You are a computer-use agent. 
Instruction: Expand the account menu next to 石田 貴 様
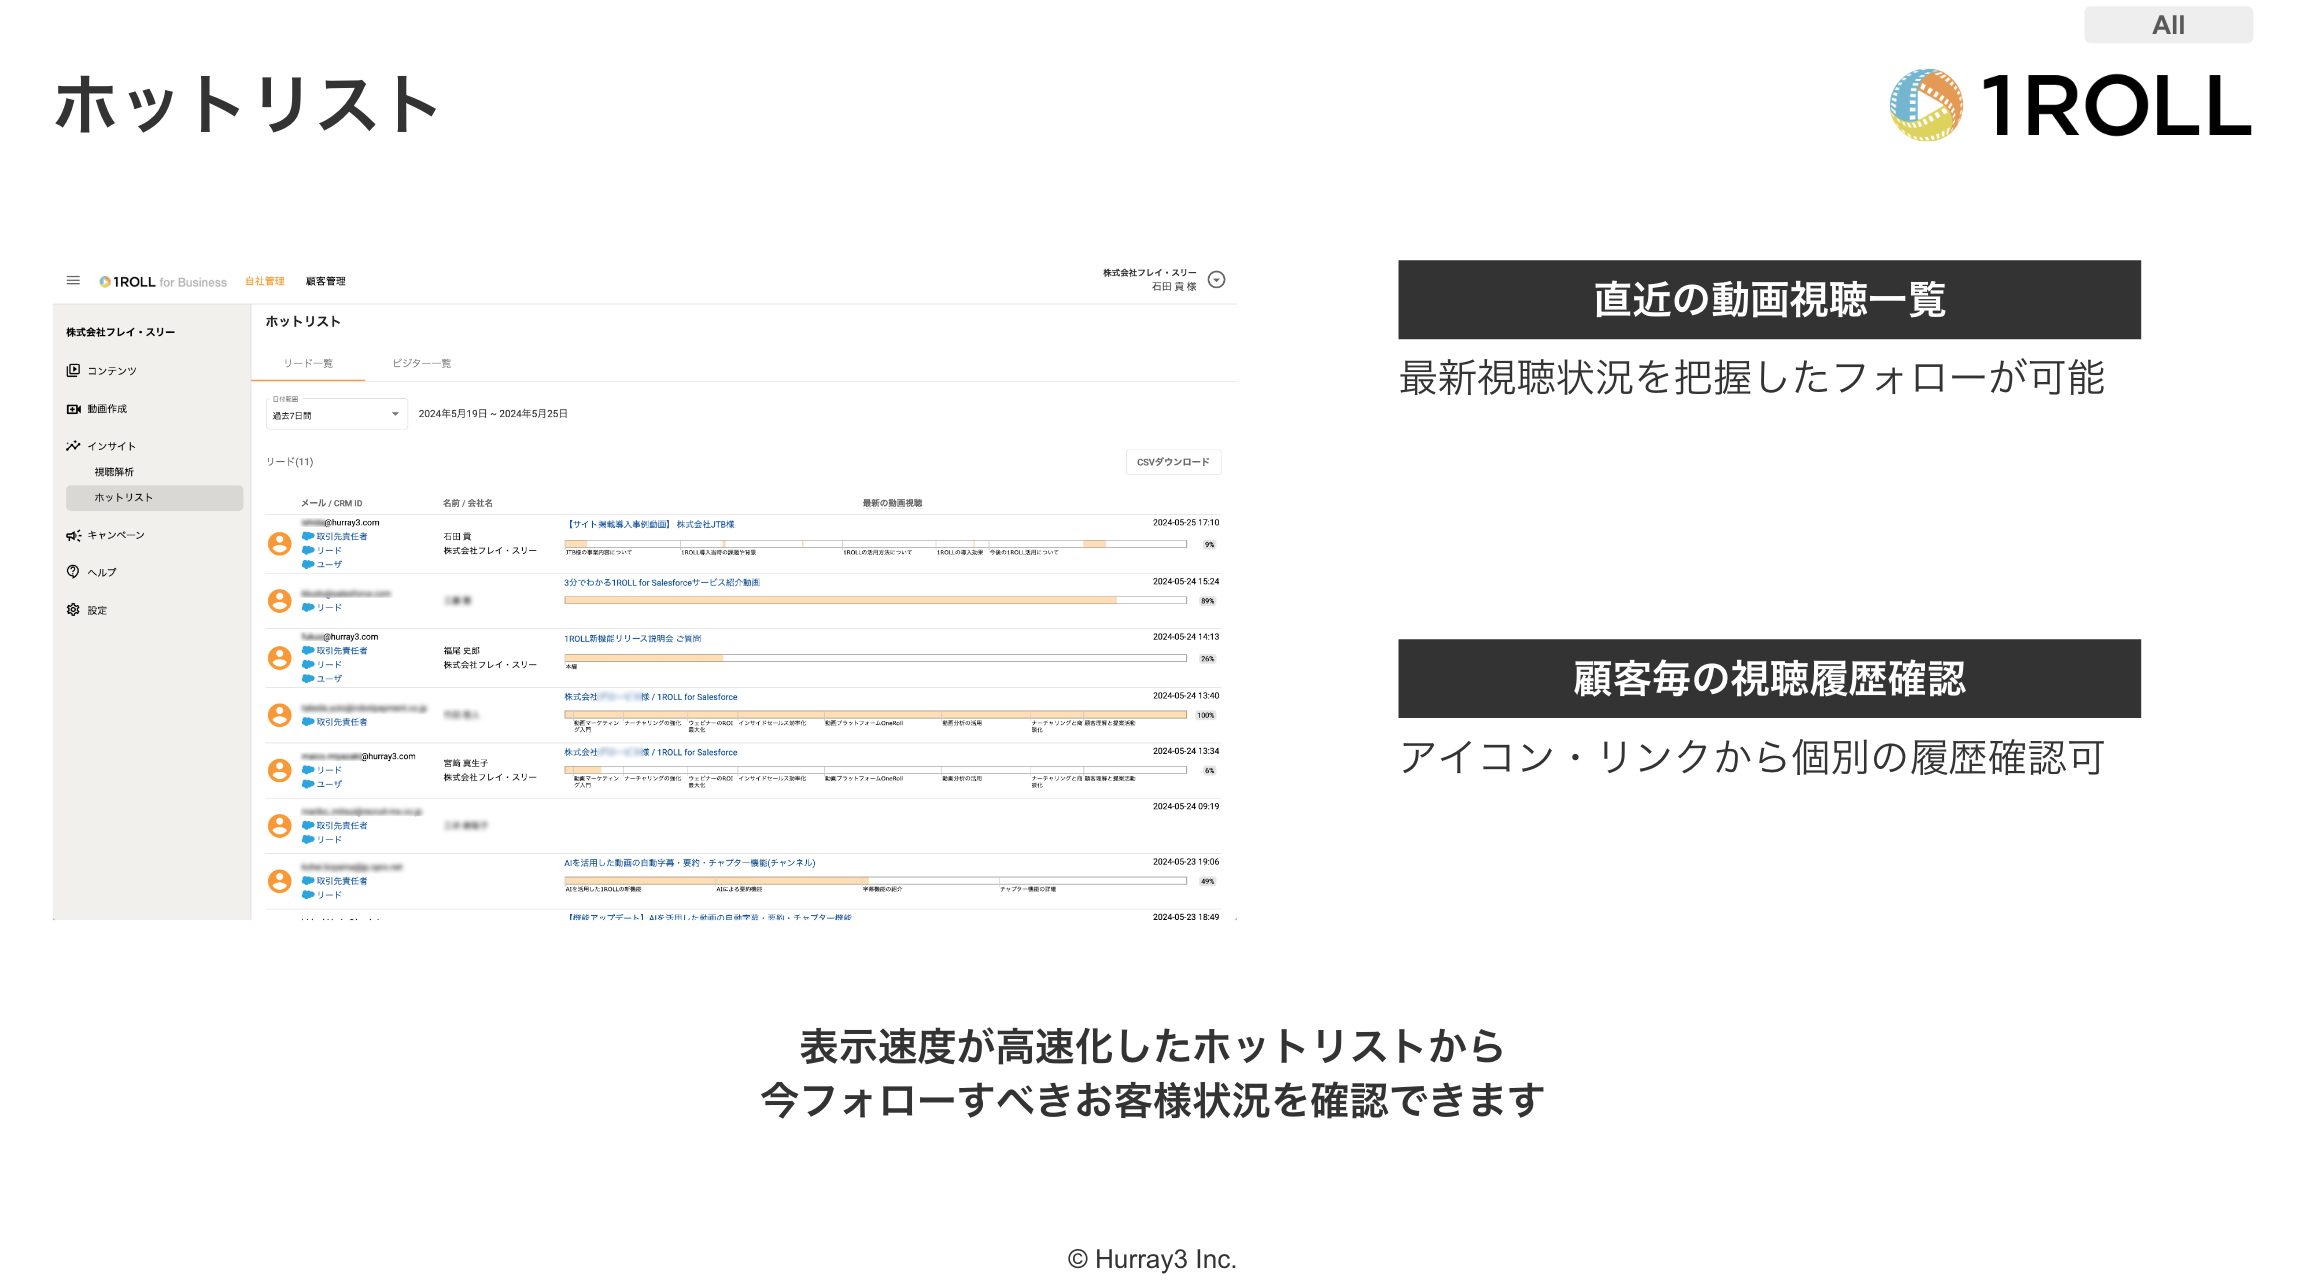pos(1216,280)
